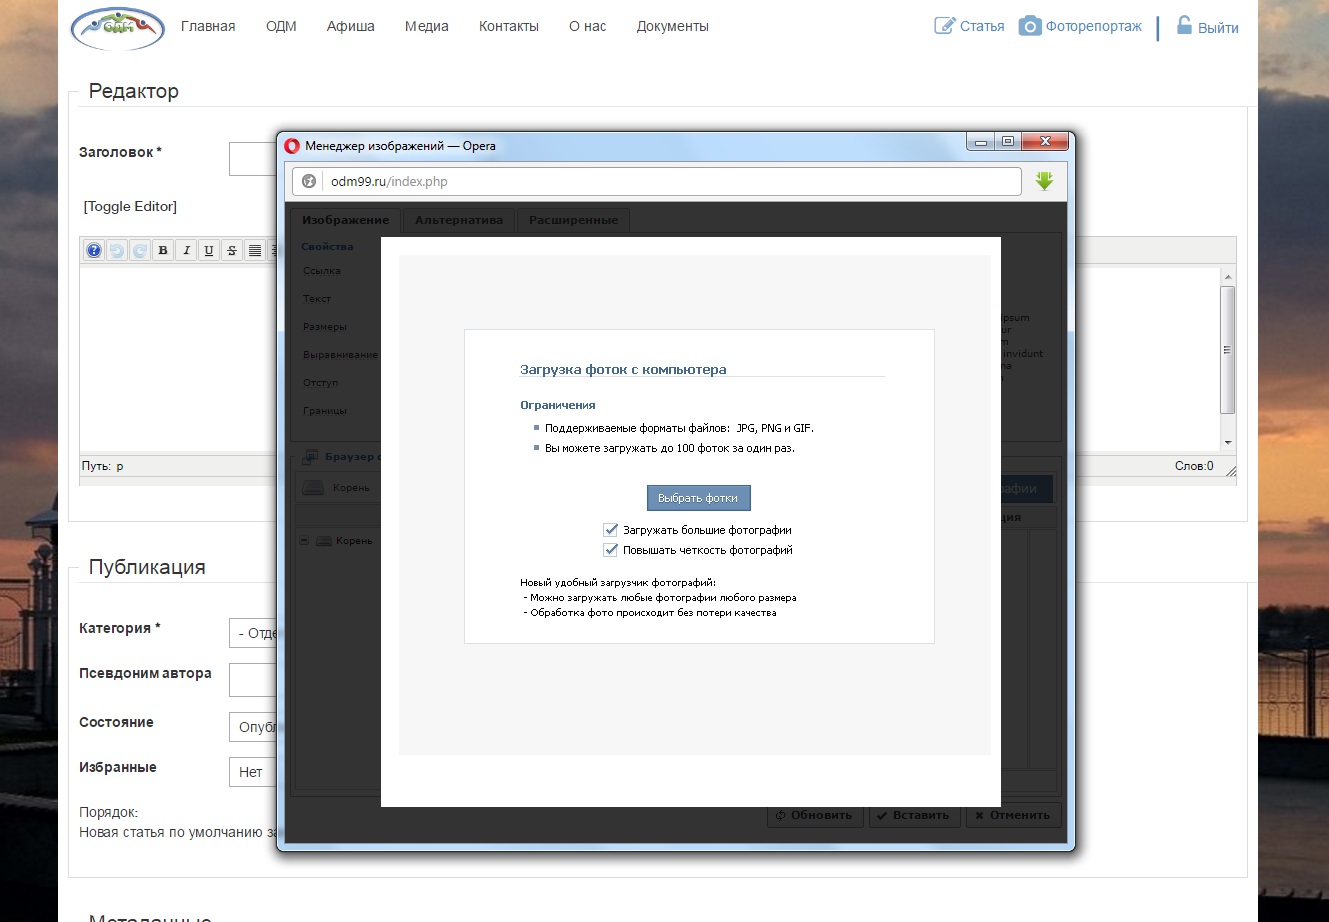Click the drive icon in the Корень tree row
The image size is (1329, 922).
pyautogui.click(x=323, y=541)
